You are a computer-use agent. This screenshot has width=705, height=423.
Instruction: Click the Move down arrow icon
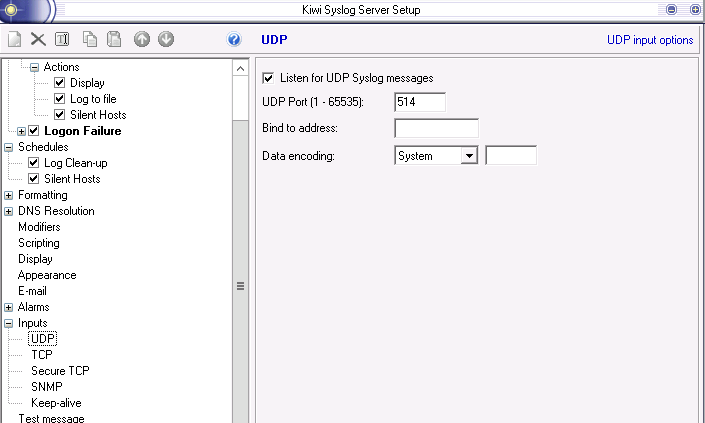(166, 39)
